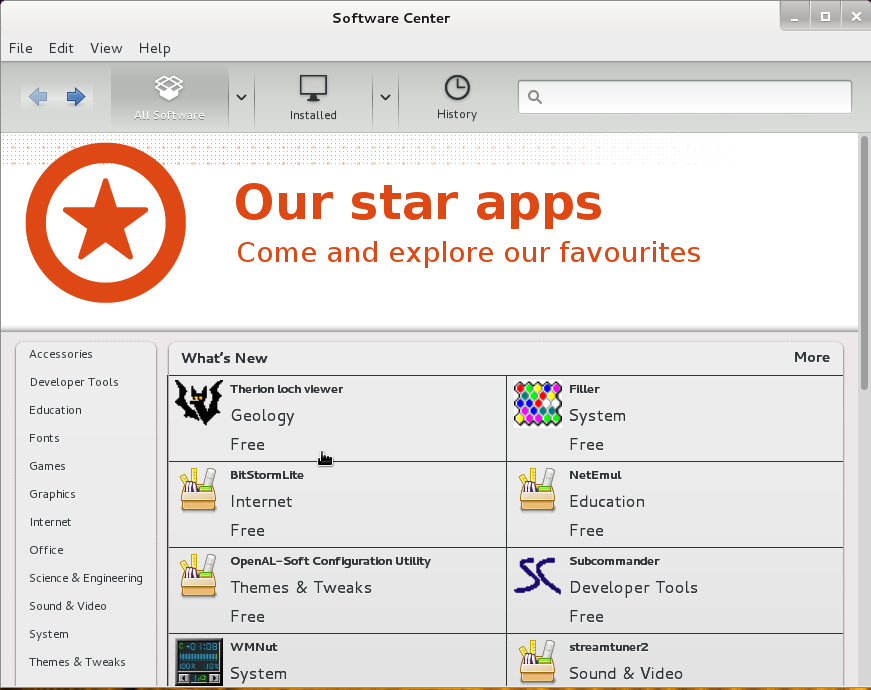This screenshot has width=871, height=690.
Task: Open the streamtuner2 app title
Action: tap(609, 647)
